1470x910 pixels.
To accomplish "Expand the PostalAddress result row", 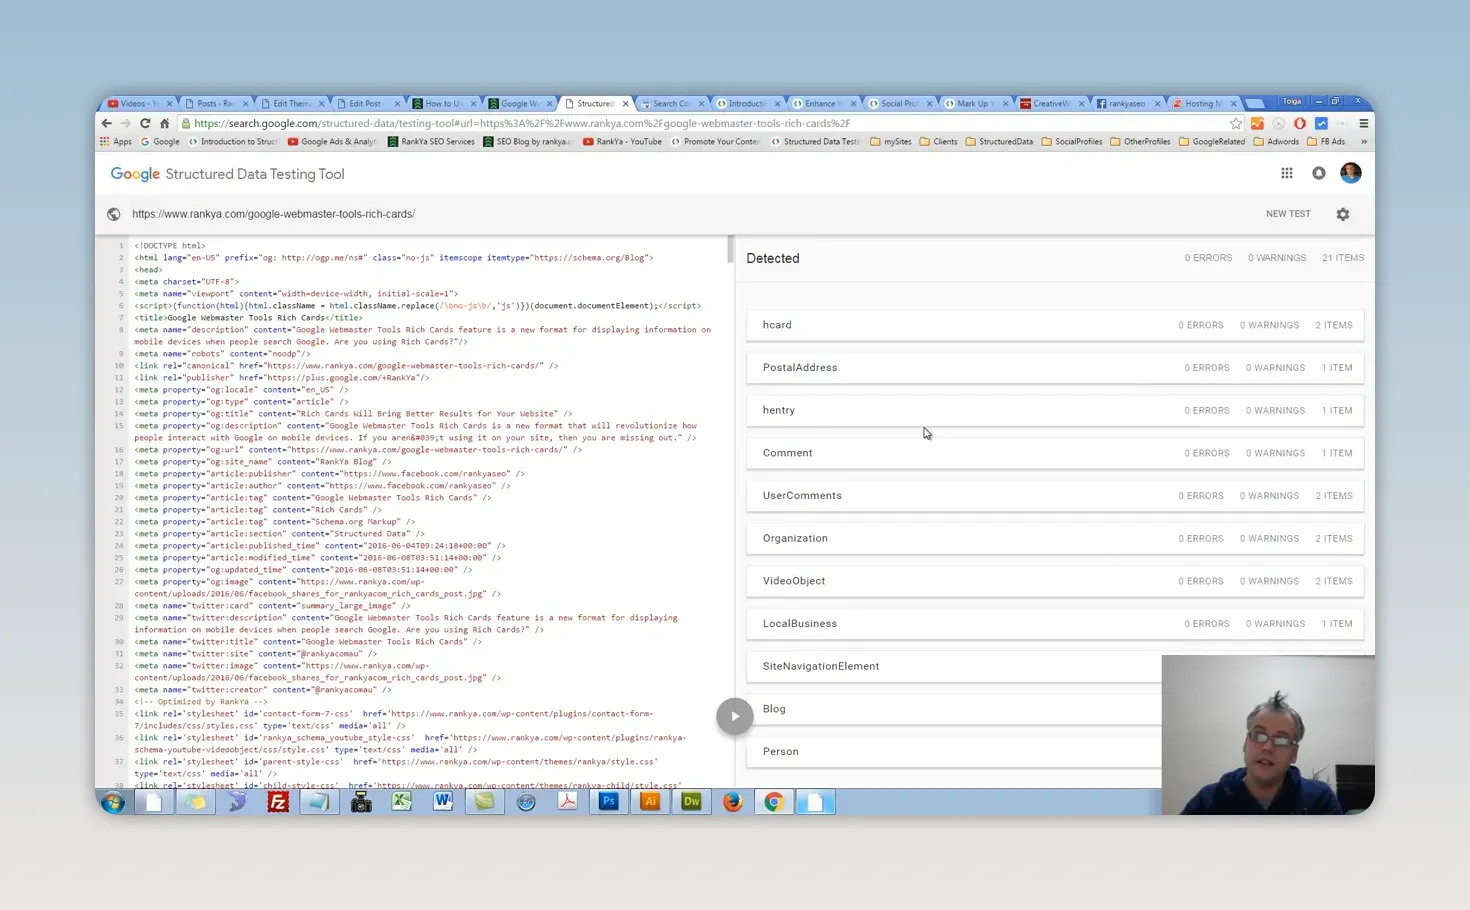I will pos(1055,368).
